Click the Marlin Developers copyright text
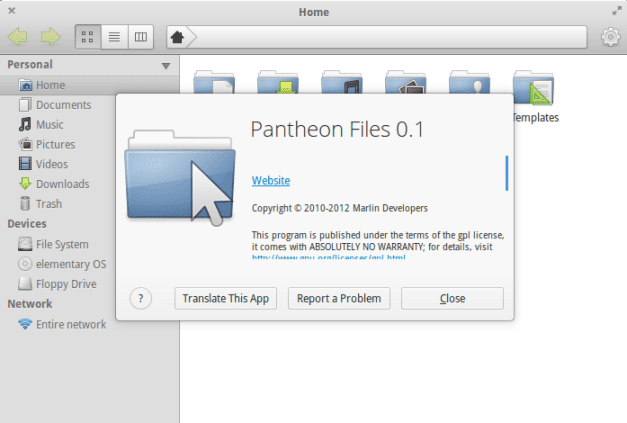The height and width of the screenshot is (423, 627). coord(339,208)
